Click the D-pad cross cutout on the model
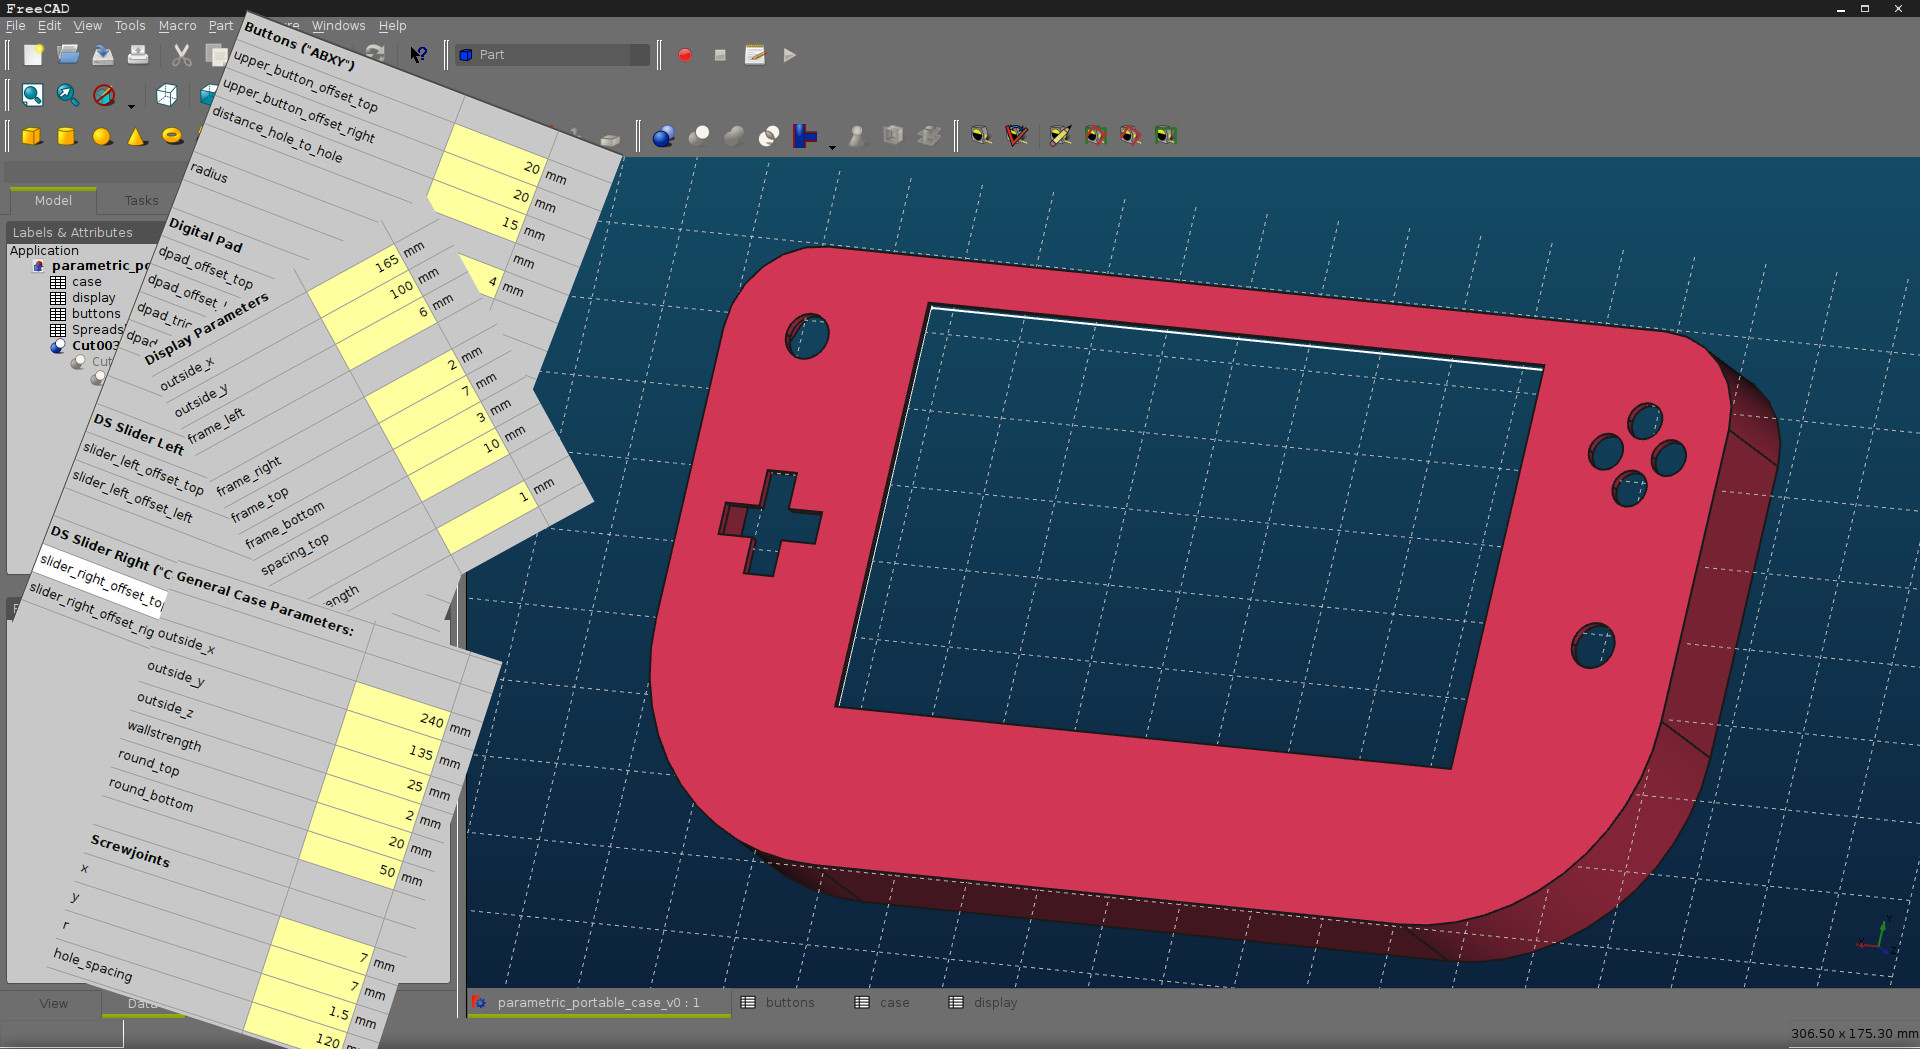The height and width of the screenshot is (1049, 1920). 771,523
